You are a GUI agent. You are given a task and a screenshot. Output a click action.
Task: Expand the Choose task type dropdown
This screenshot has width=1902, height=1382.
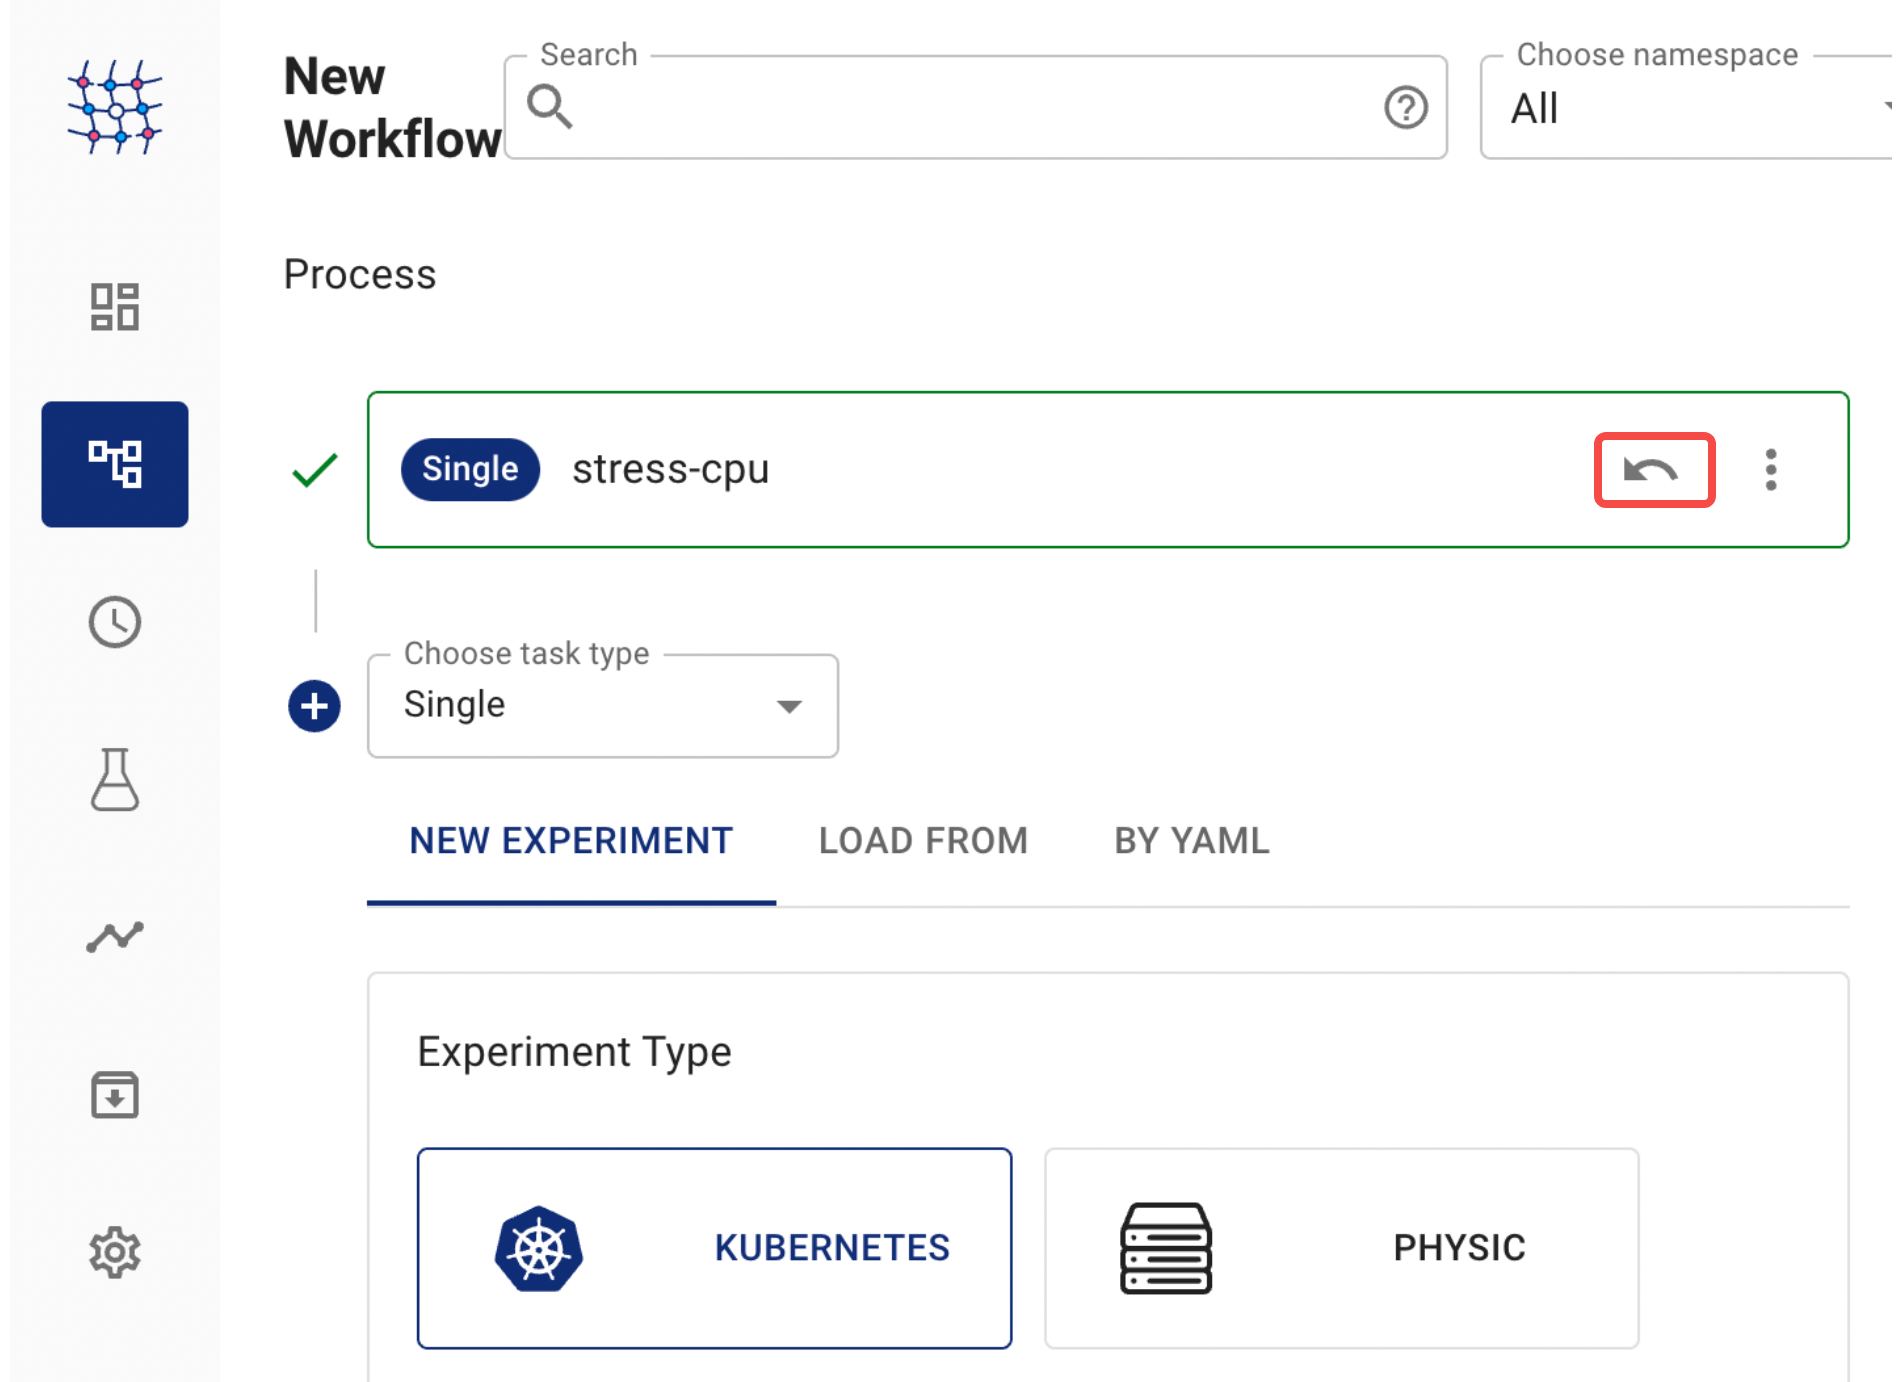789,705
